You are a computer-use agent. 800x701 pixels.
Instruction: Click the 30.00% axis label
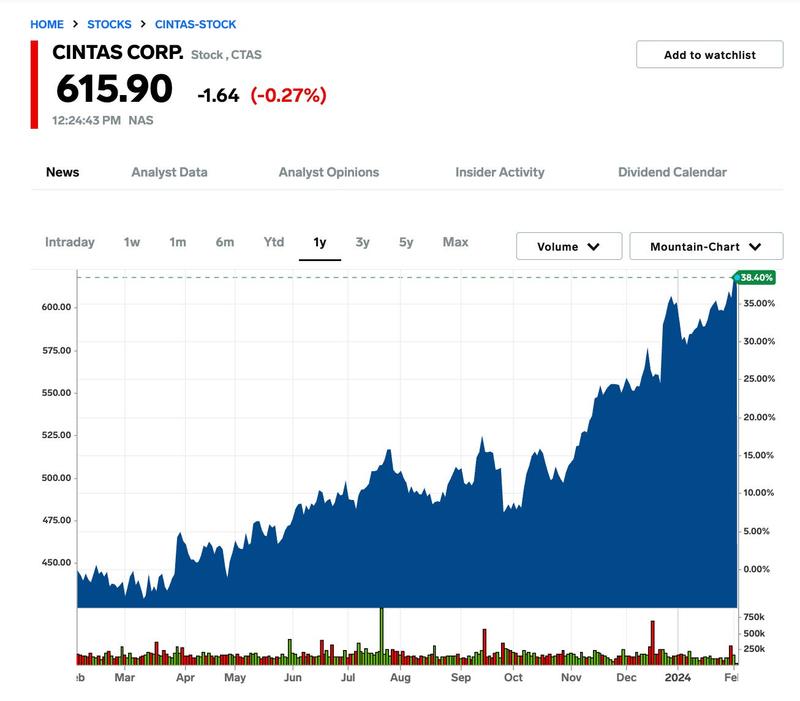759,341
